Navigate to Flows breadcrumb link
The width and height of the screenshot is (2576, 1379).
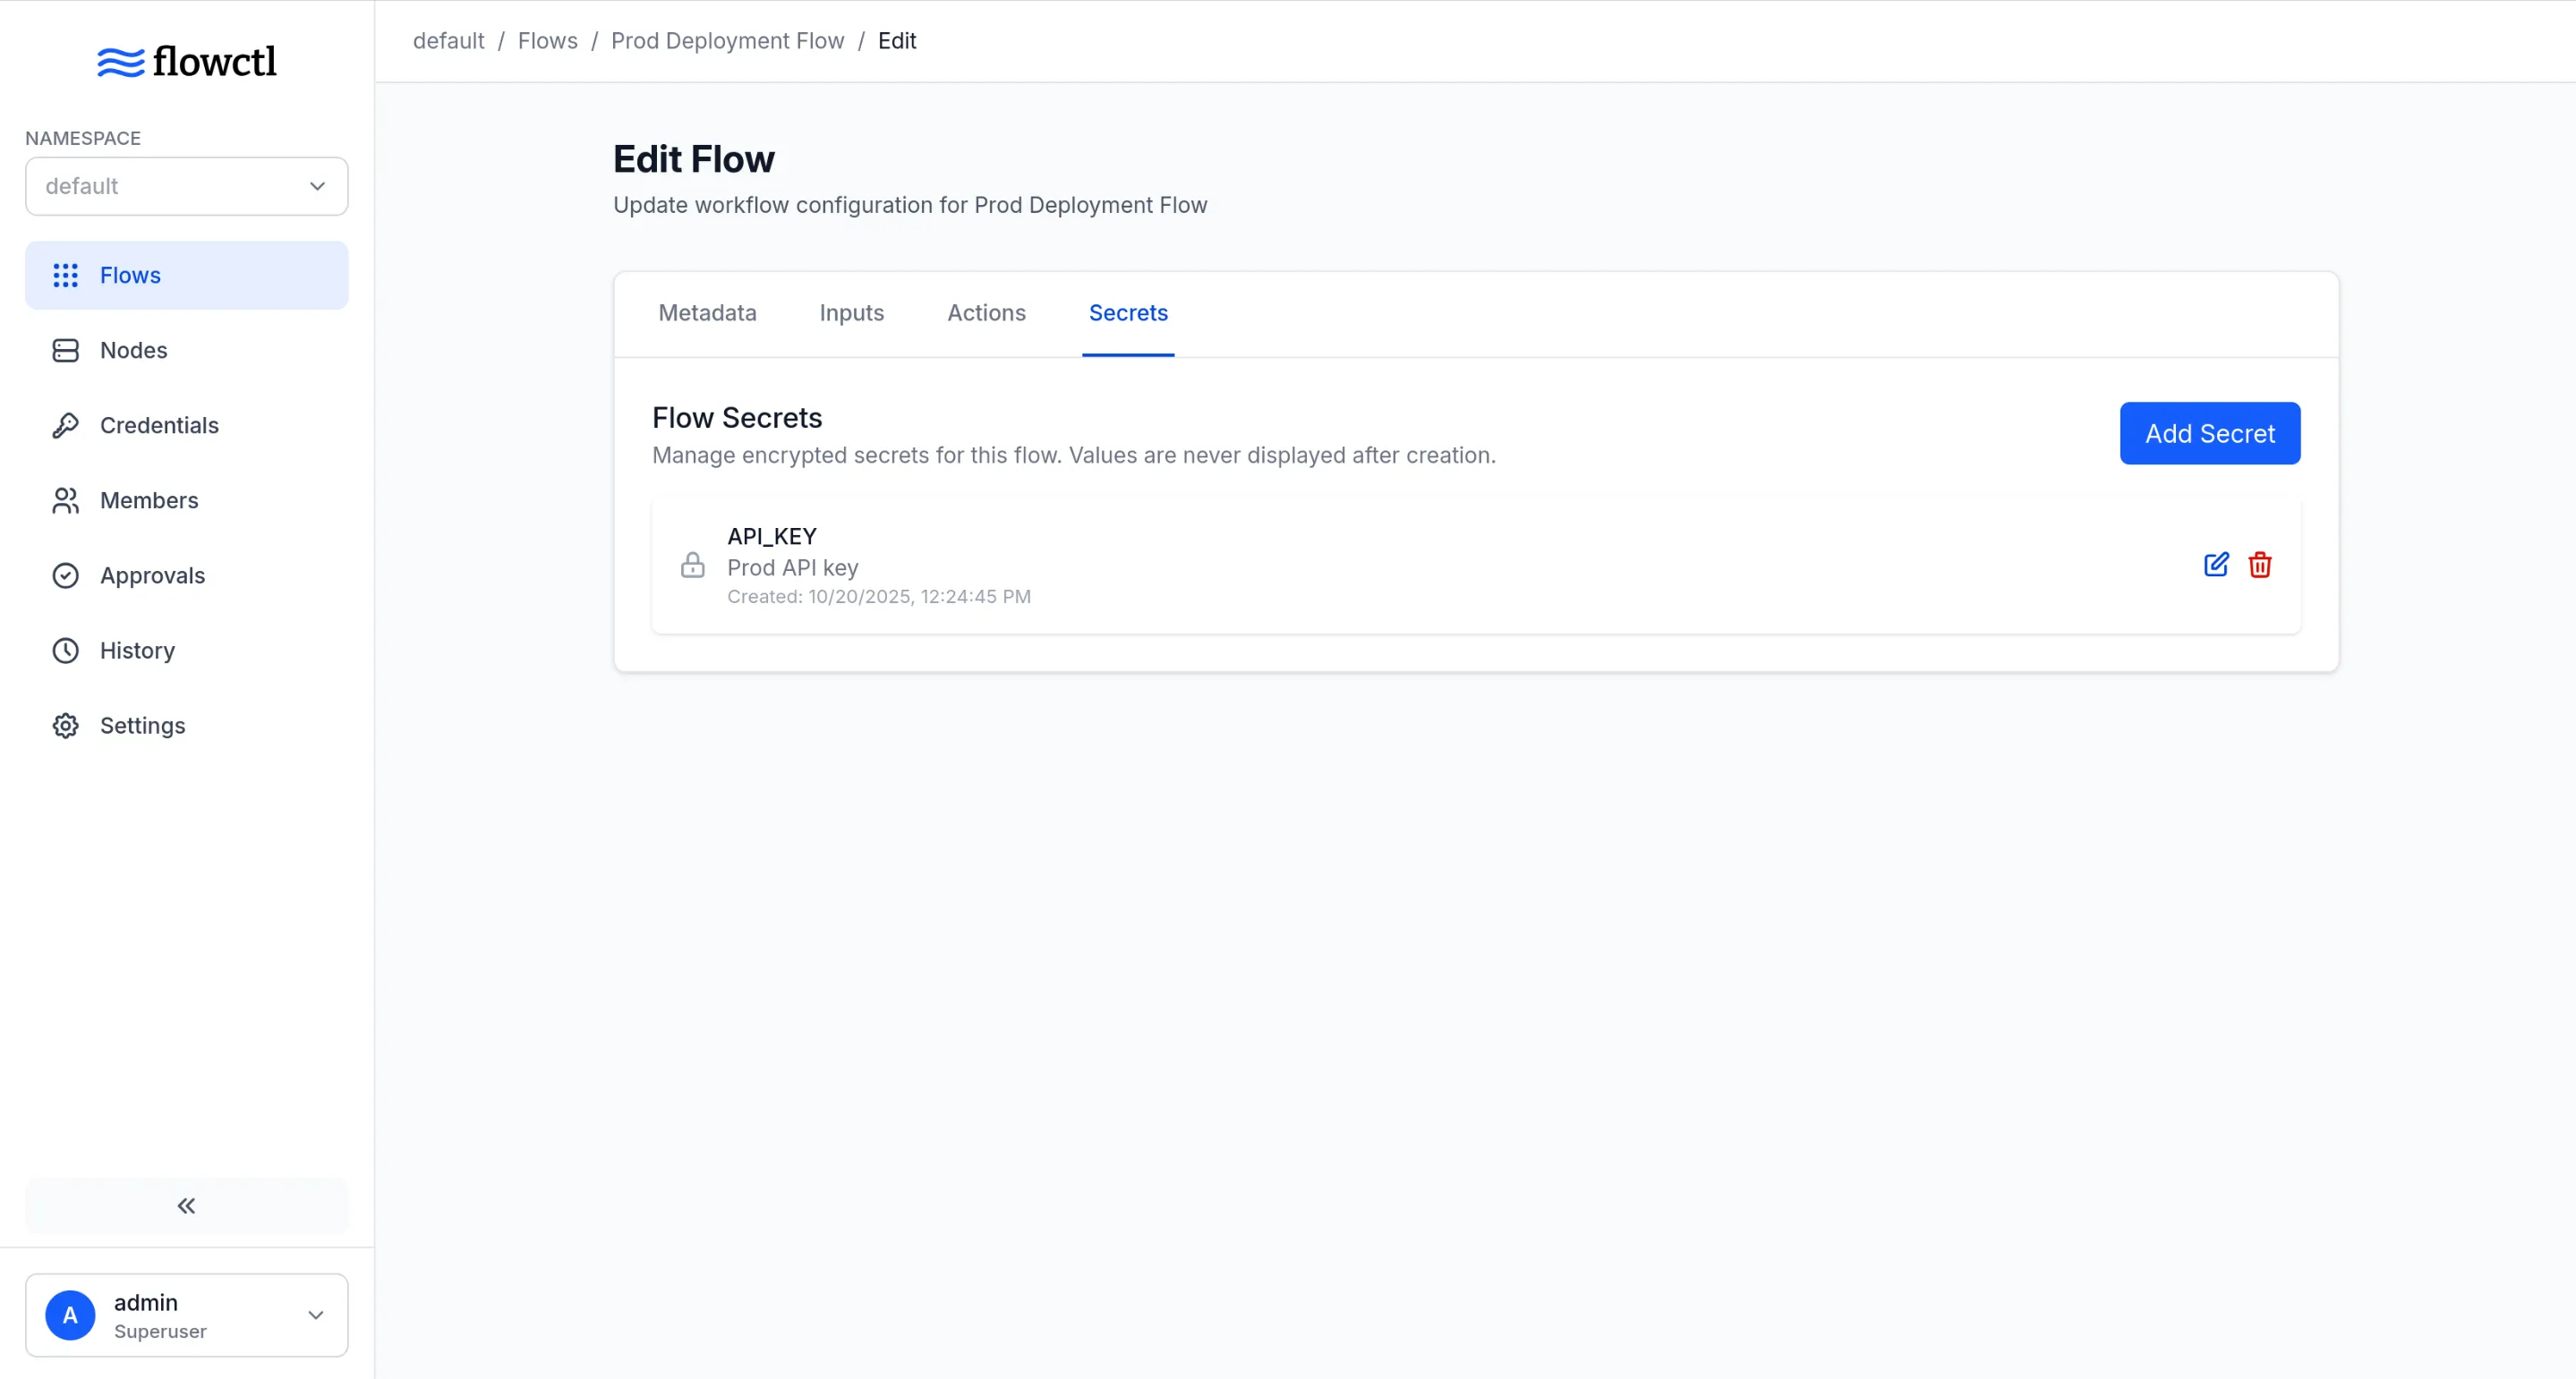coord(547,41)
